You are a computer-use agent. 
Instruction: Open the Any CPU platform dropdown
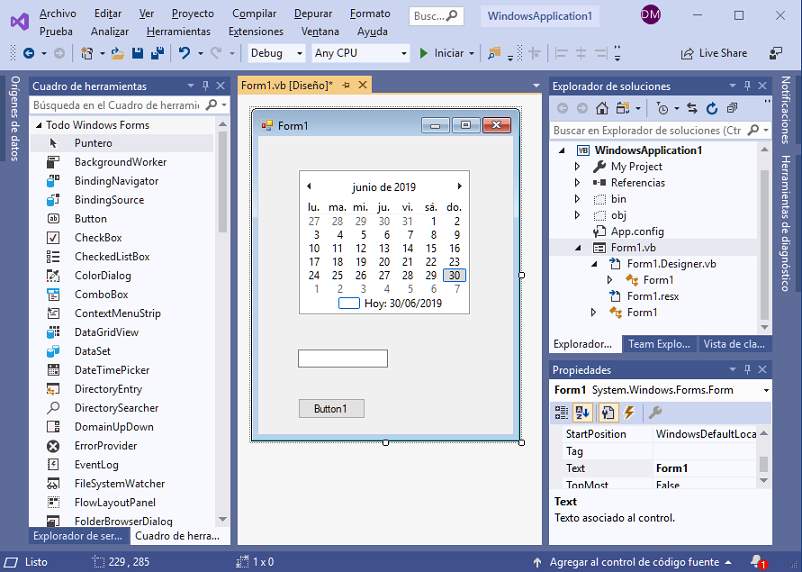(x=404, y=53)
